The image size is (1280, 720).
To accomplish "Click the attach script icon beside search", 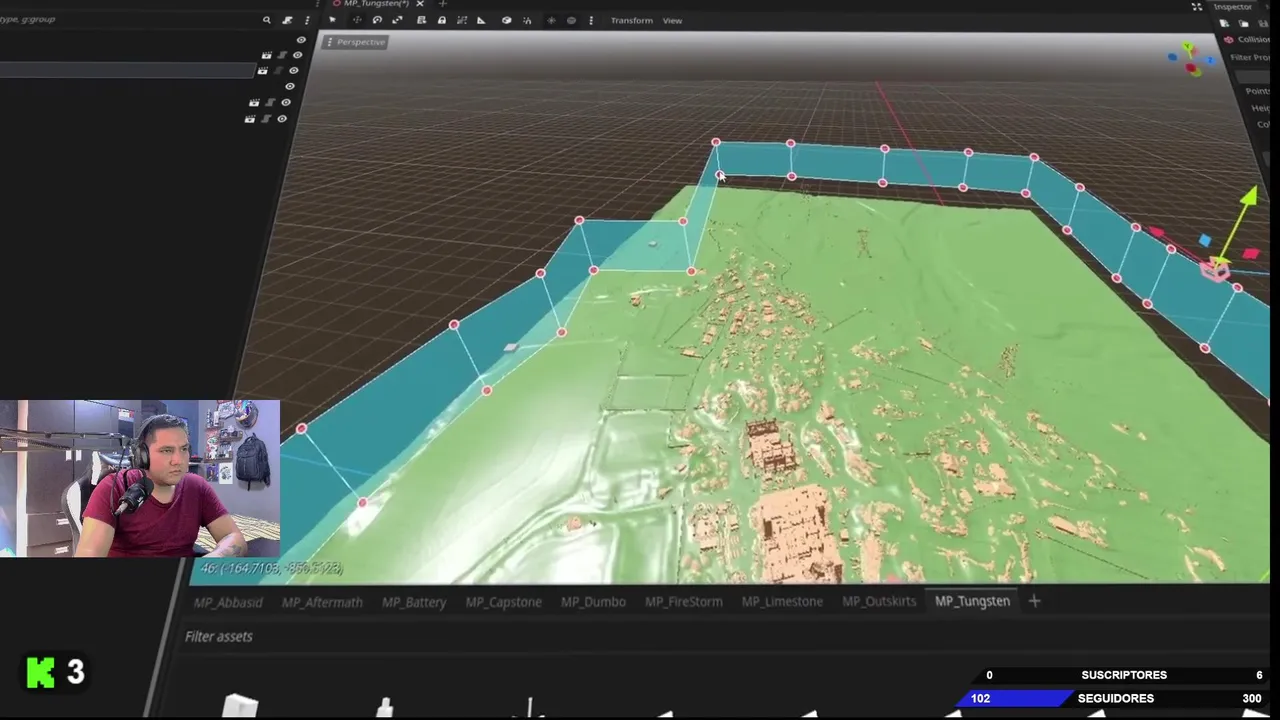I will [286, 20].
